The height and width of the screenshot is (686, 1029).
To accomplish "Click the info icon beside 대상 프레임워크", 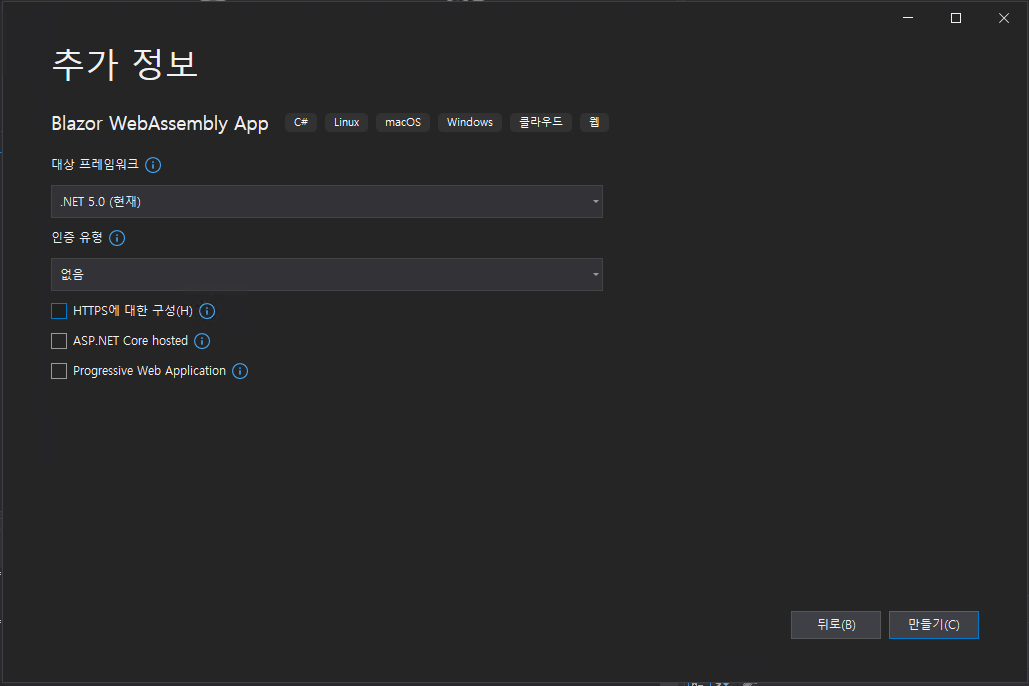I will tap(153, 165).
